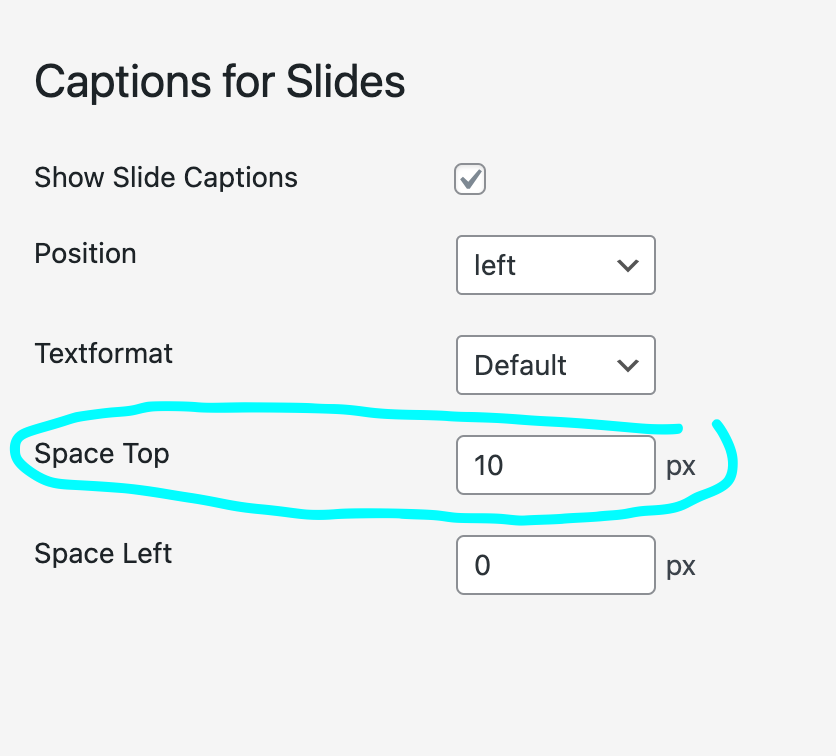This screenshot has width=836, height=756.
Task: Focus the Space Top input field
Action: (555, 465)
